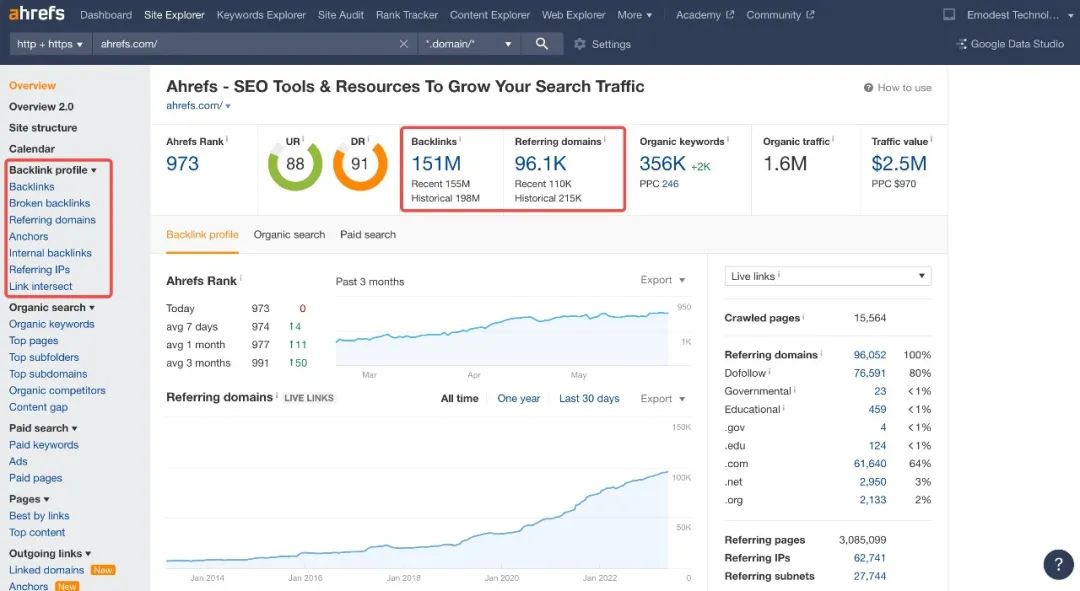This screenshot has height=591, width=1080.
Task: Open the Settings gear icon
Action: point(580,44)
